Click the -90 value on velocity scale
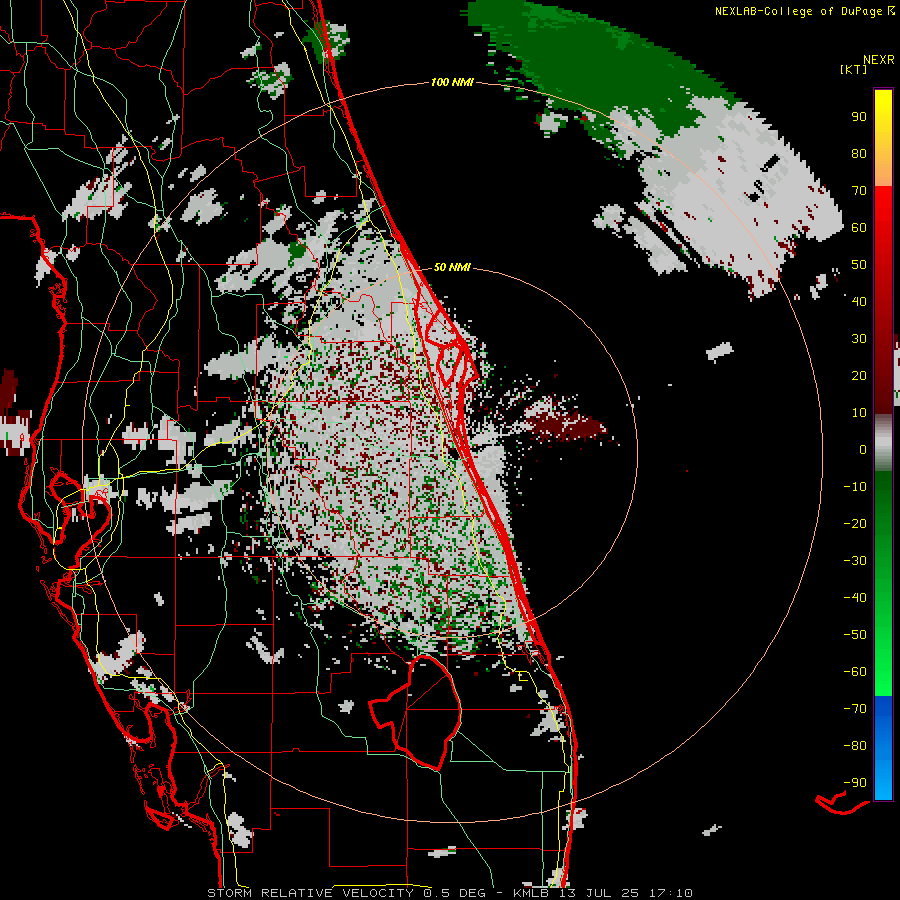 point(855,782)
